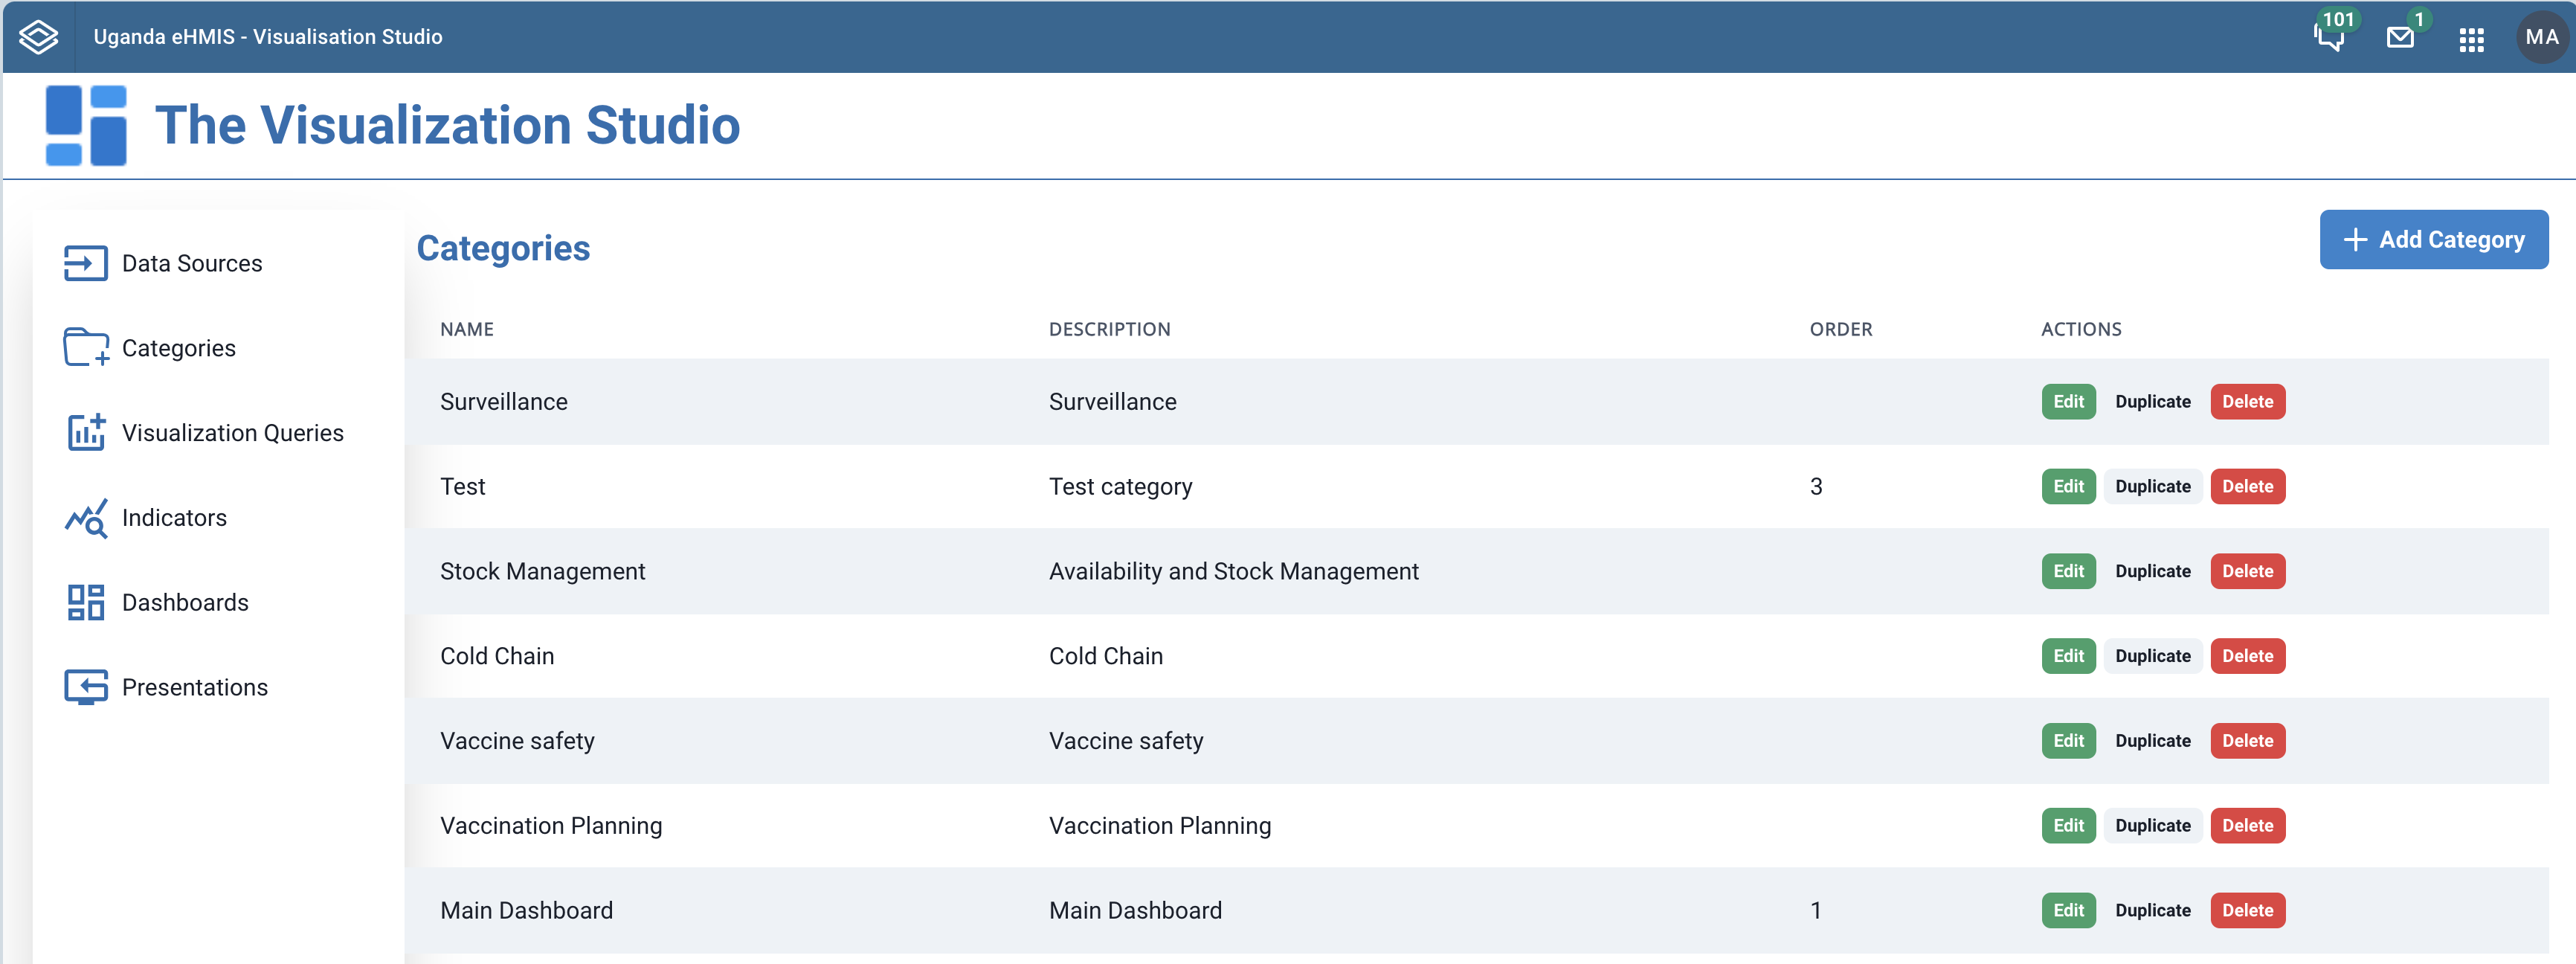Edit the Main Dashboard category

point(2068,911)
